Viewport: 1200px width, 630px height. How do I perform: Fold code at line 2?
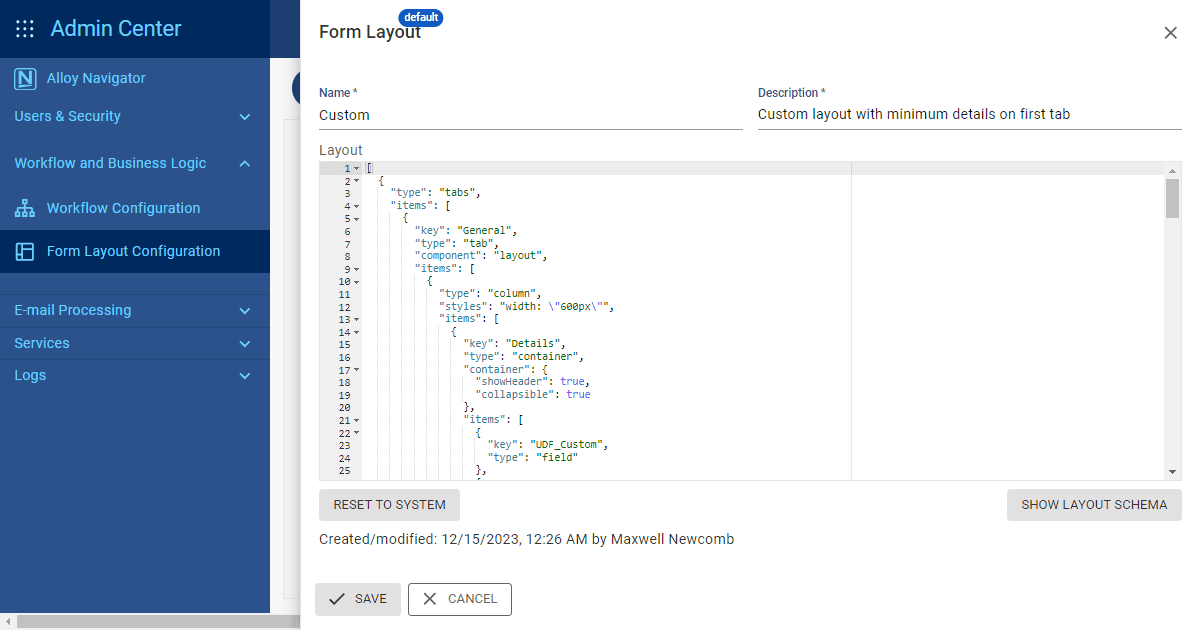[357, 181]
